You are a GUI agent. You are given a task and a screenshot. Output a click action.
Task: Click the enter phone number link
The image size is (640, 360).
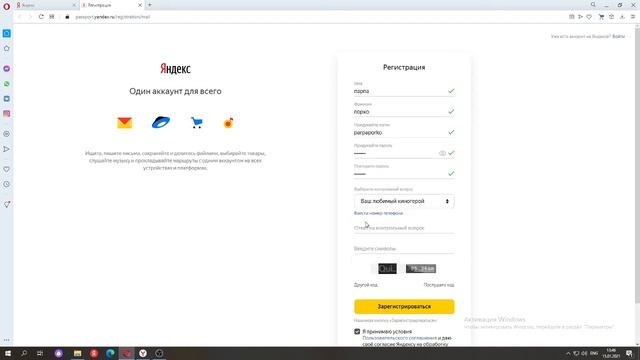coord(378,213)
